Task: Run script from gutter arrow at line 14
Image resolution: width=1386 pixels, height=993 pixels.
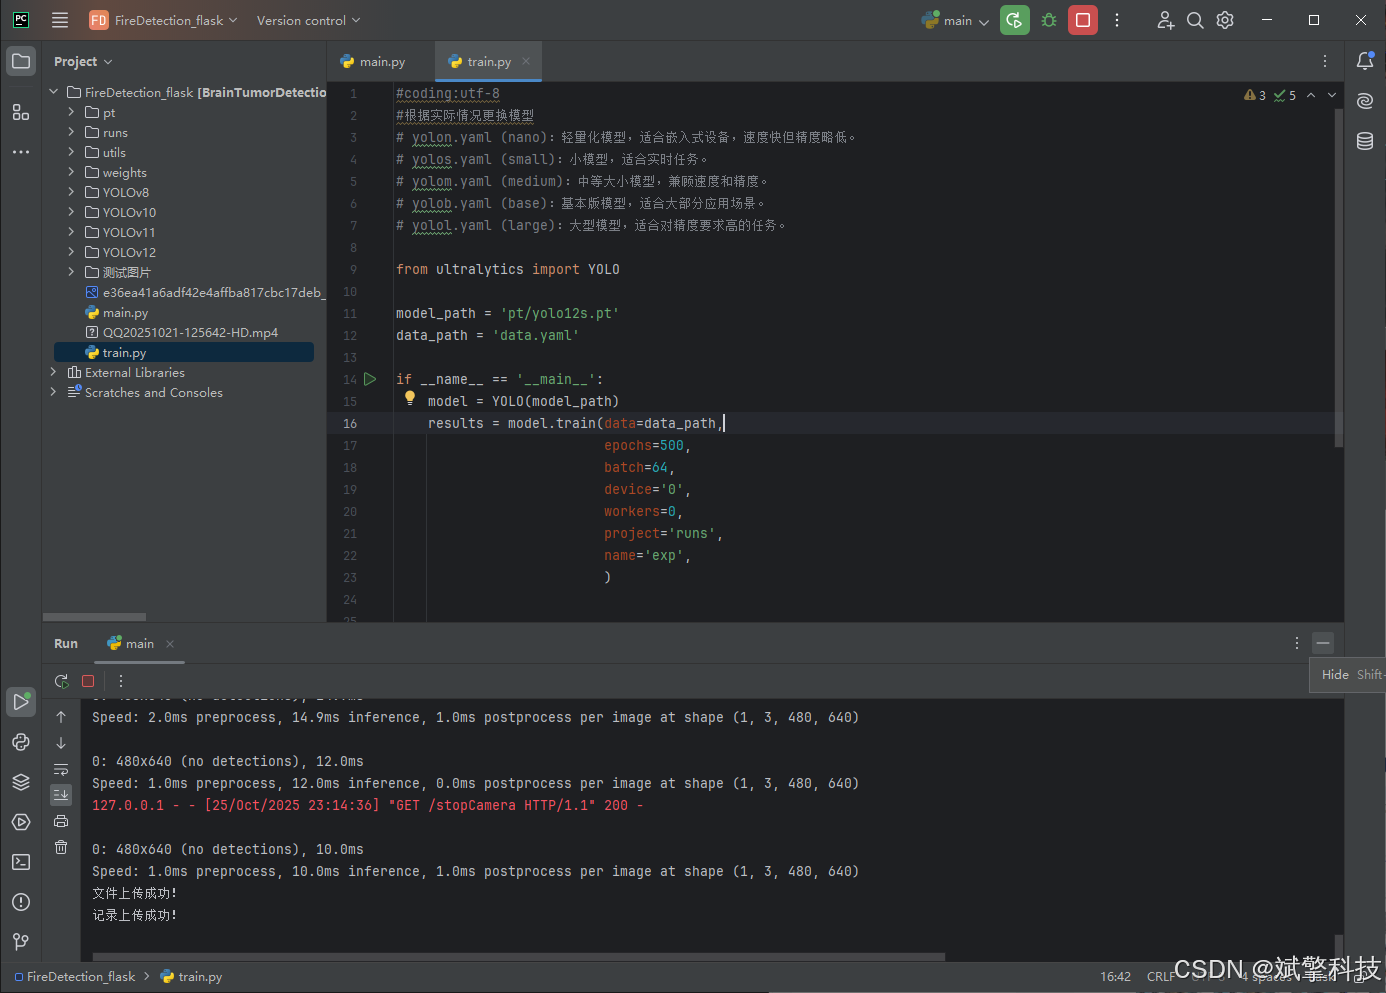Action: click(x=370, y=379)
